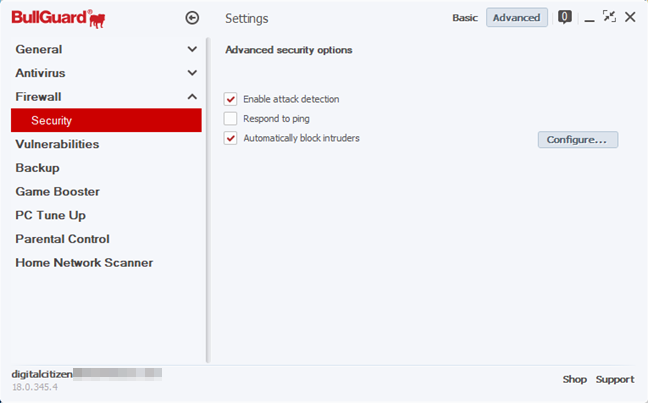This screenshot has height=403, width=648.
Task: Click the Advanced security options heading
Action: pos(288,50)
